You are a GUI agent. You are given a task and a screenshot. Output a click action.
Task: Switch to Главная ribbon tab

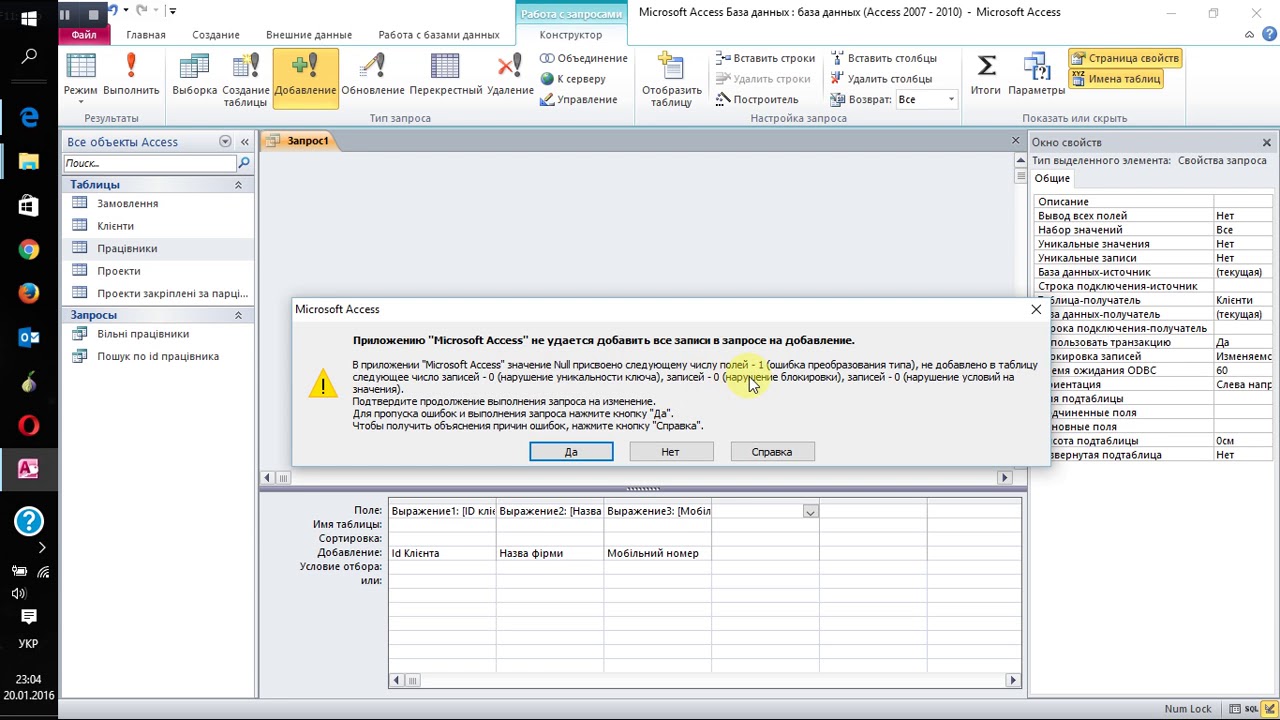[x=146, y=35]
